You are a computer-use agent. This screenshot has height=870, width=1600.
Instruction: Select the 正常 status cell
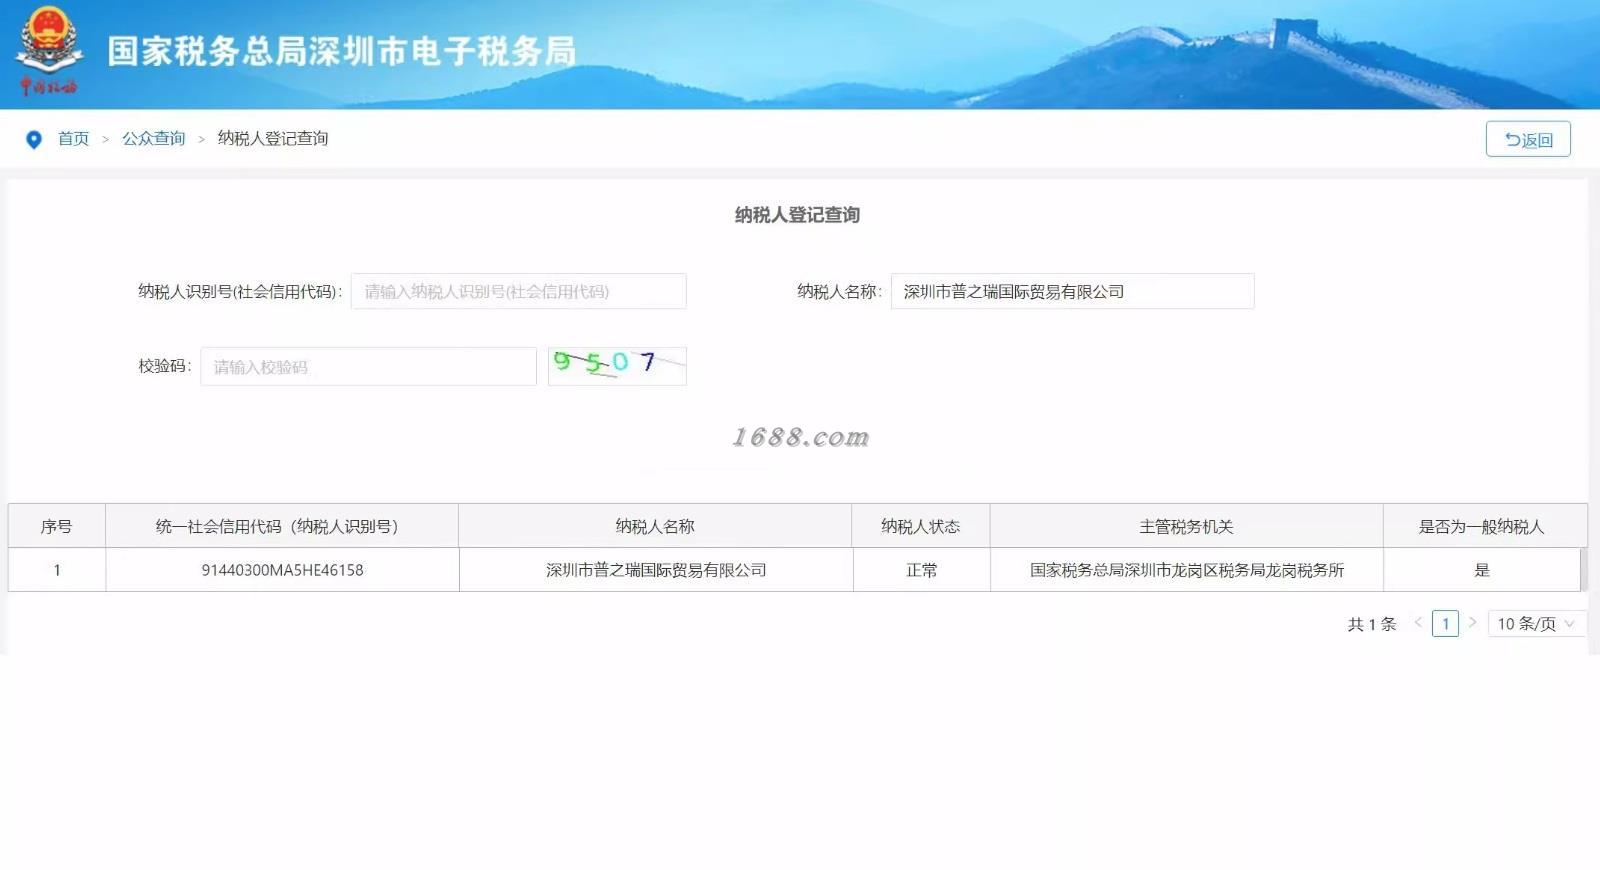(921, 570)
